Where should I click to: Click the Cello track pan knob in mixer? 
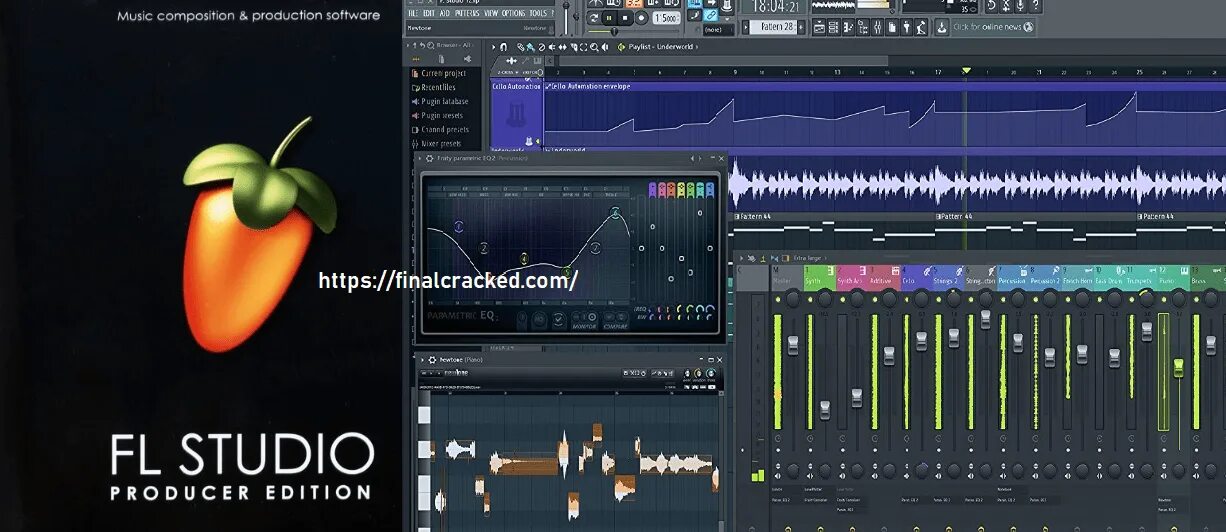point(921,299)
